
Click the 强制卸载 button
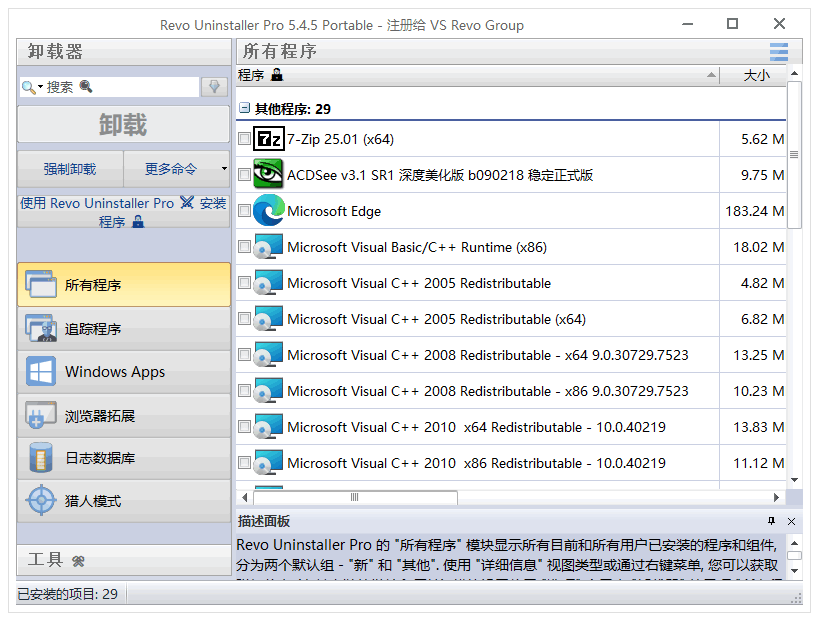(x=70, y=169)
